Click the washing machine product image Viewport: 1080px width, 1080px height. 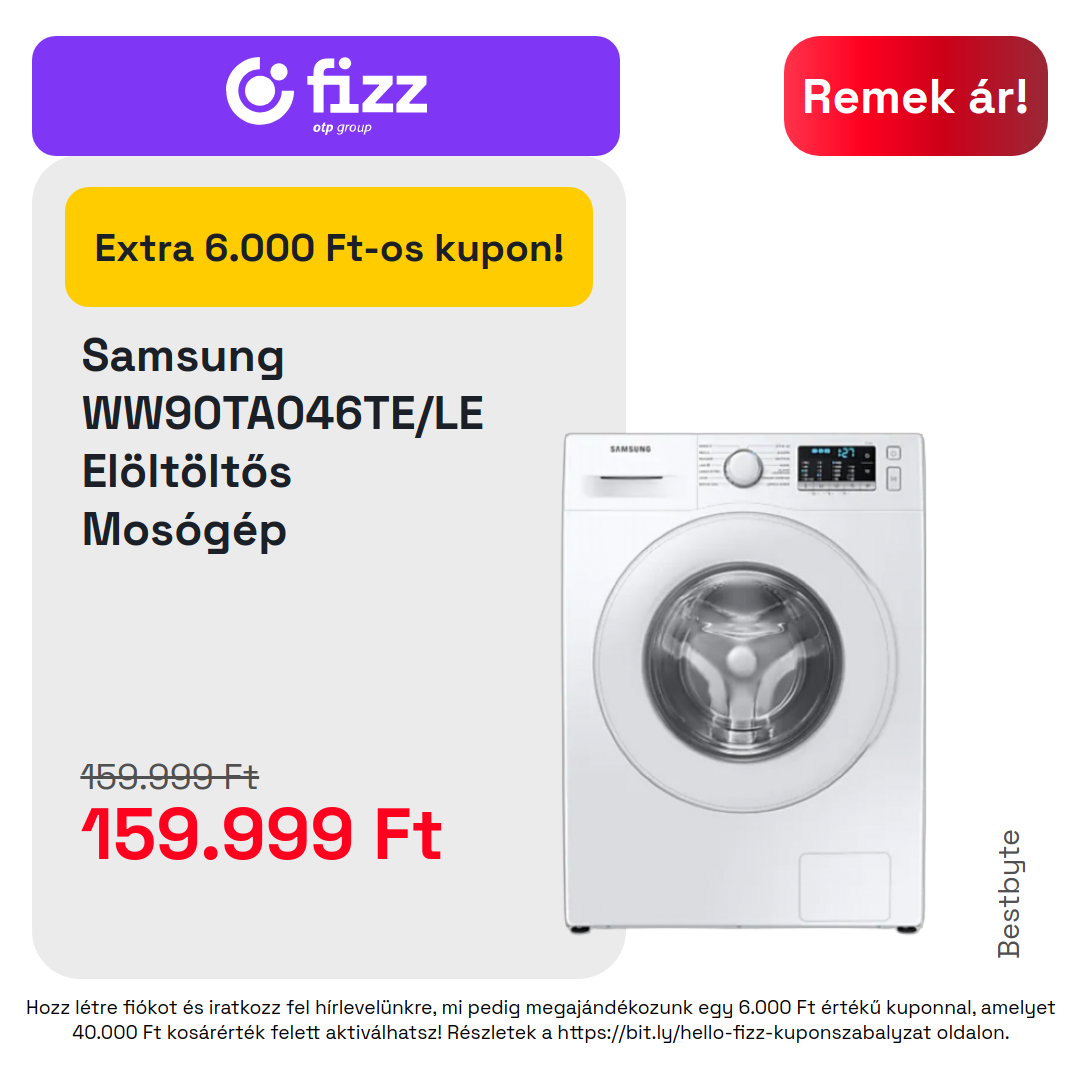tap(744, 683)
